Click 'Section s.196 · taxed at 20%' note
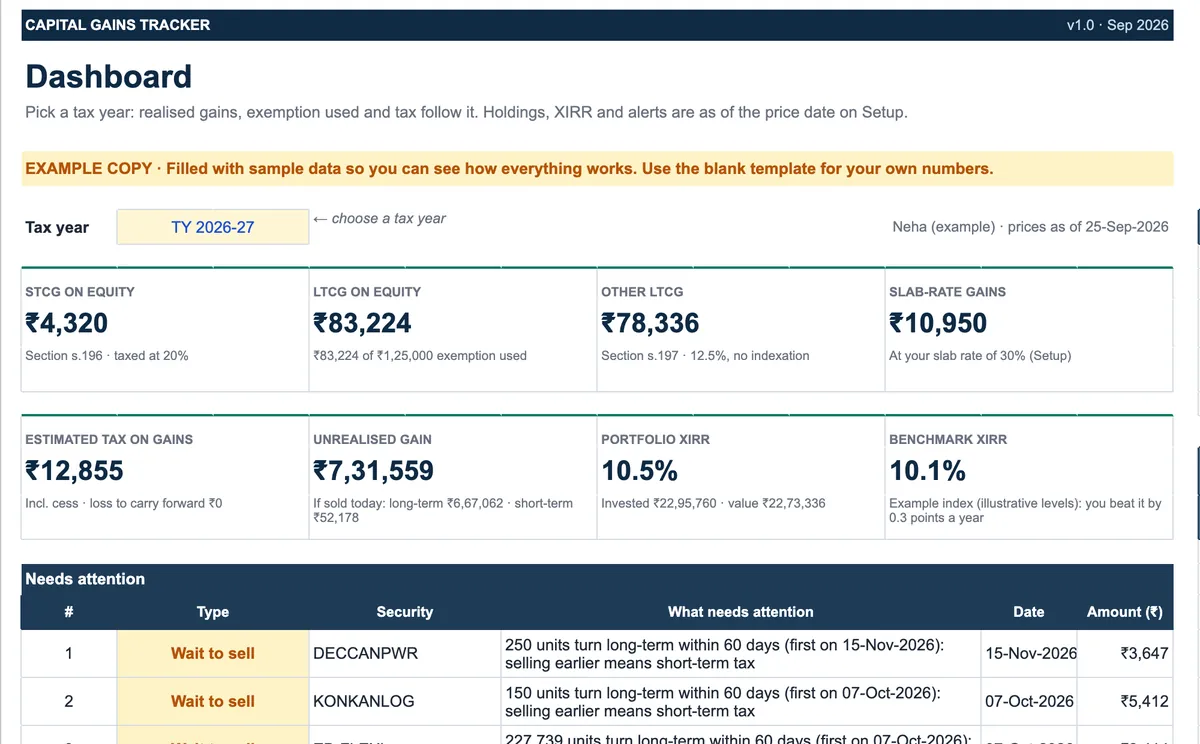This screenshot has height=744, width=1200. coord(107,355)
